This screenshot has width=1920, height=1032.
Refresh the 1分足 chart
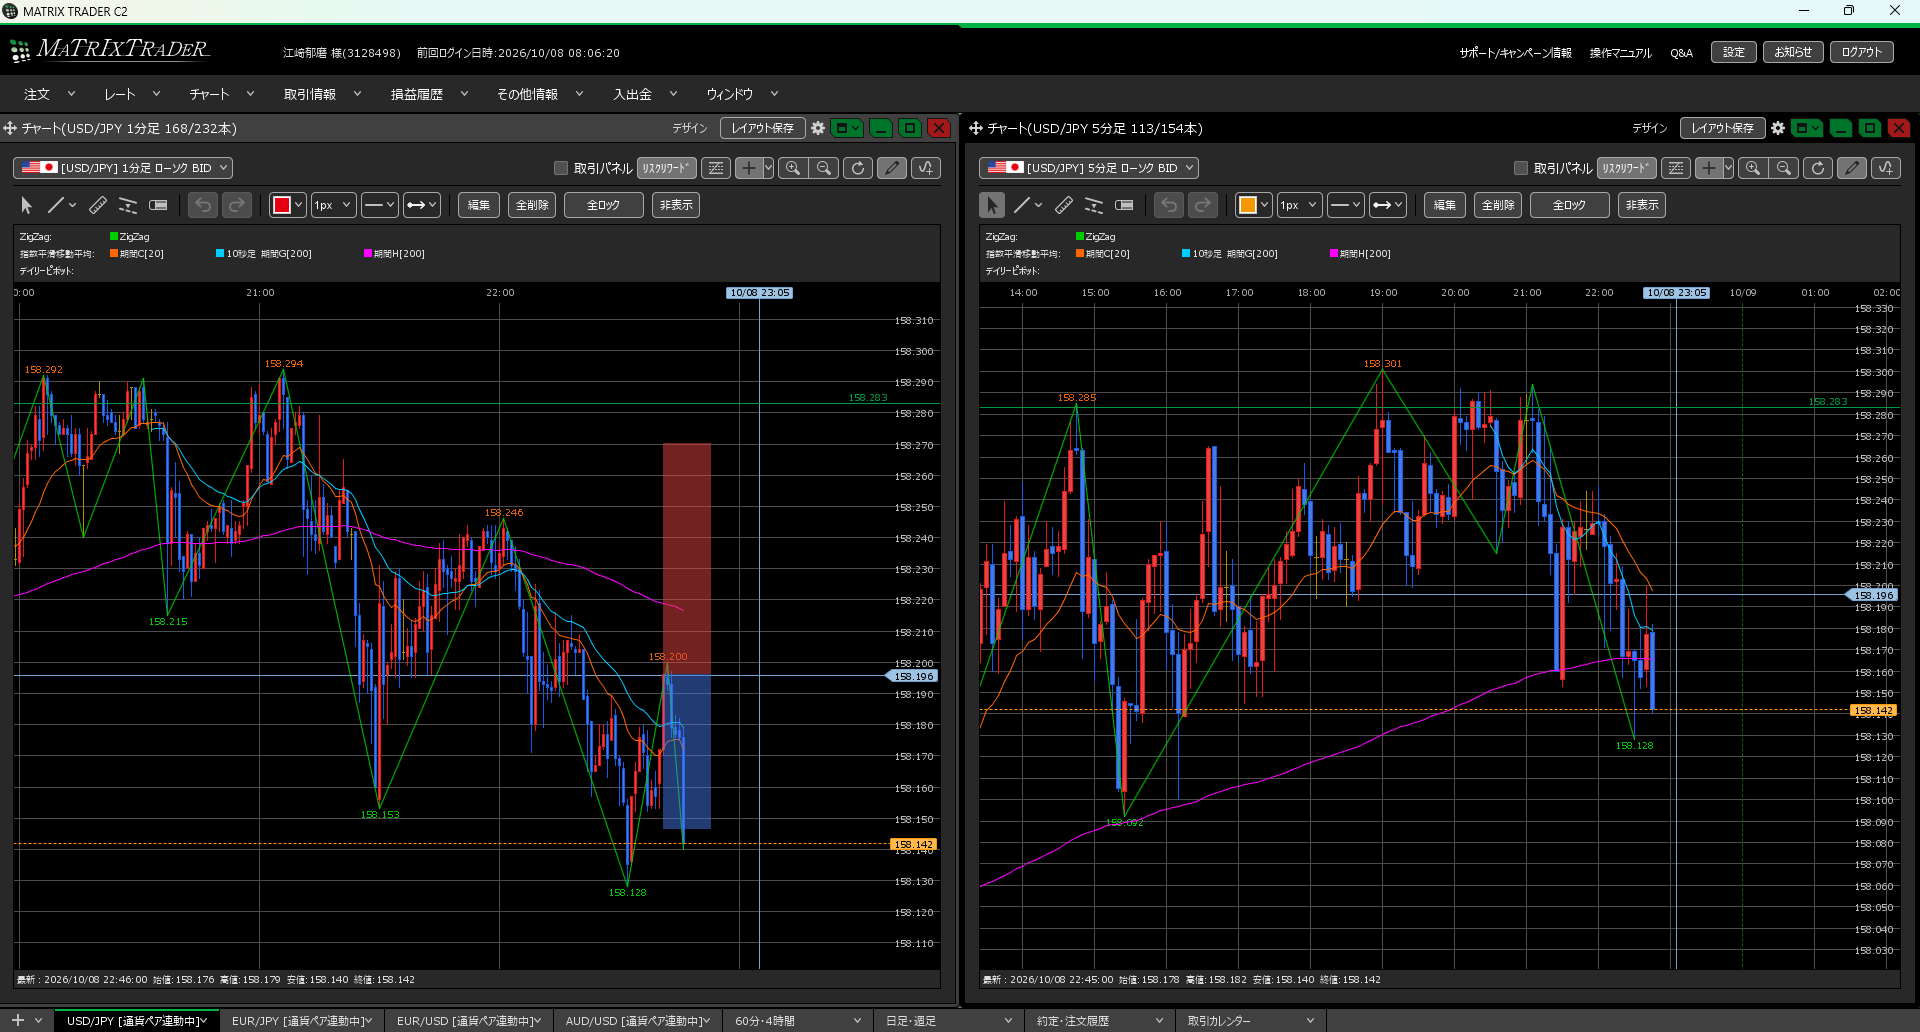pos(858,168)
